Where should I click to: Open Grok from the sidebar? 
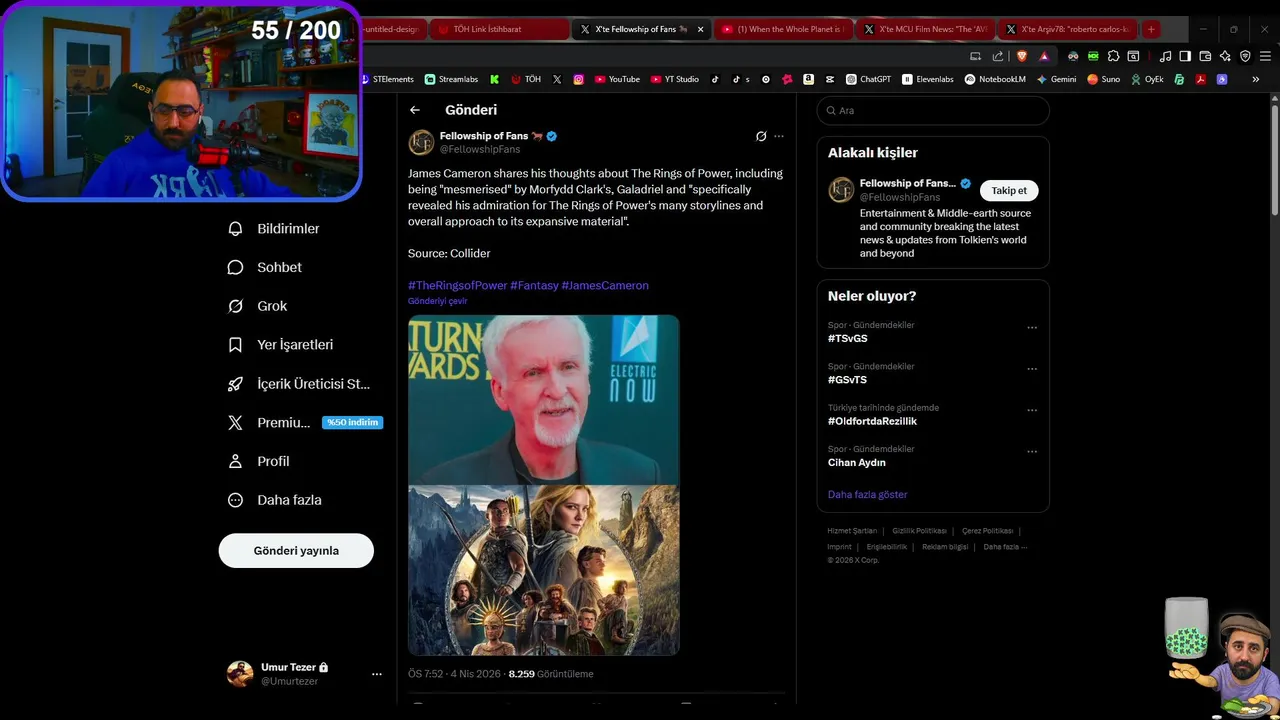(x=259, y=306)
